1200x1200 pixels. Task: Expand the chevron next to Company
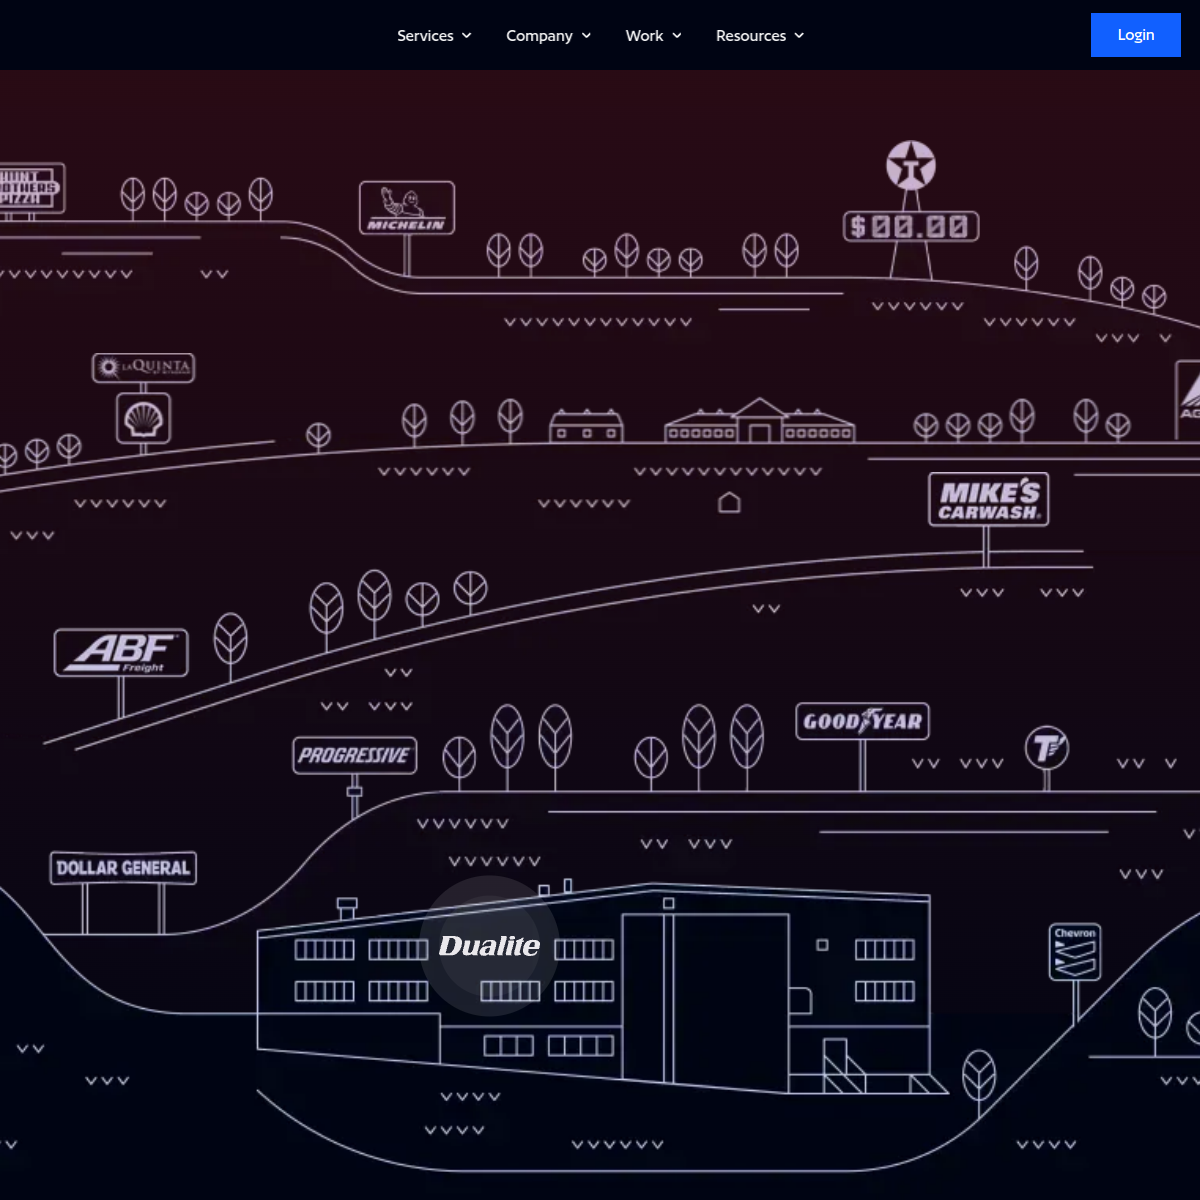click(586, 35)
